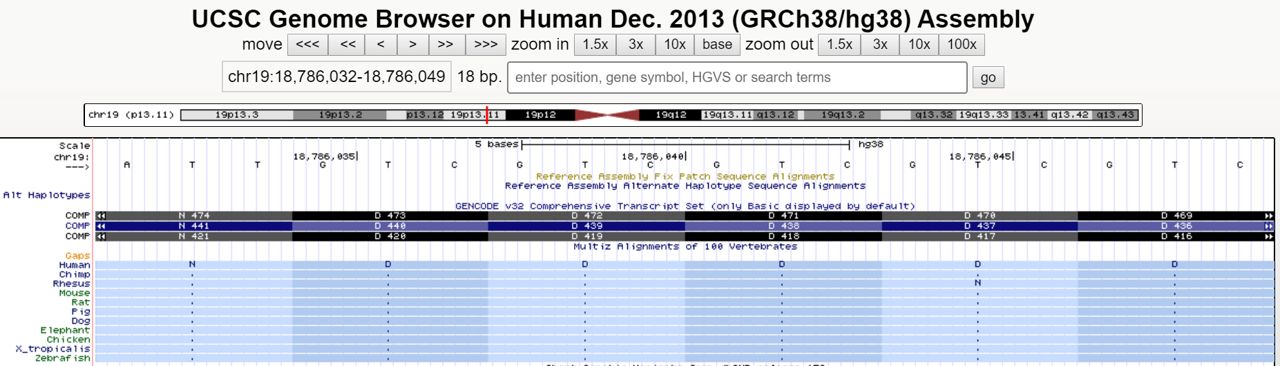This screenshot has height=366, width=1280.
Task: Click the left exon arrow on the N 421 transcript row
Action: pyautogui.click(x=101, y=236)
